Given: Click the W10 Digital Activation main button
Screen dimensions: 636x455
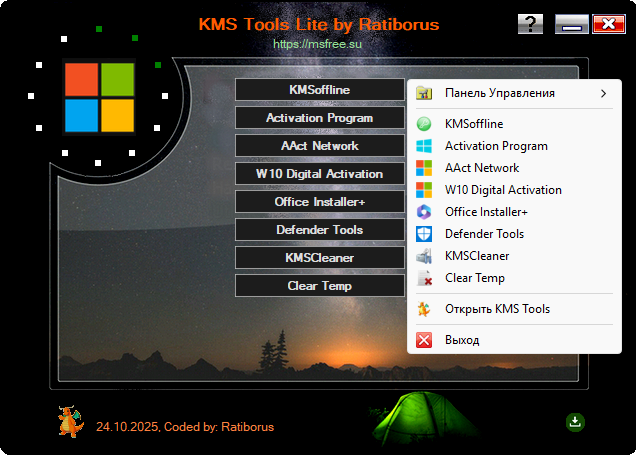Looking at the screenshot, I should (x=320, y=174).
